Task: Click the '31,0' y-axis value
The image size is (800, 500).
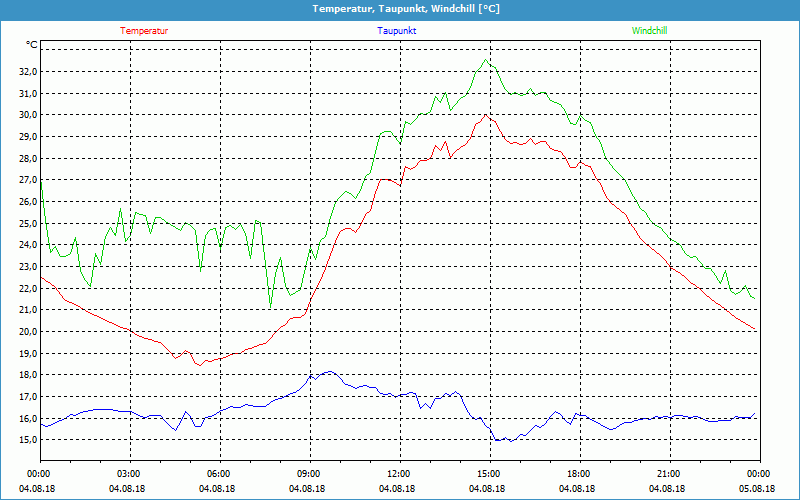Action: click(x=28, y=93)
